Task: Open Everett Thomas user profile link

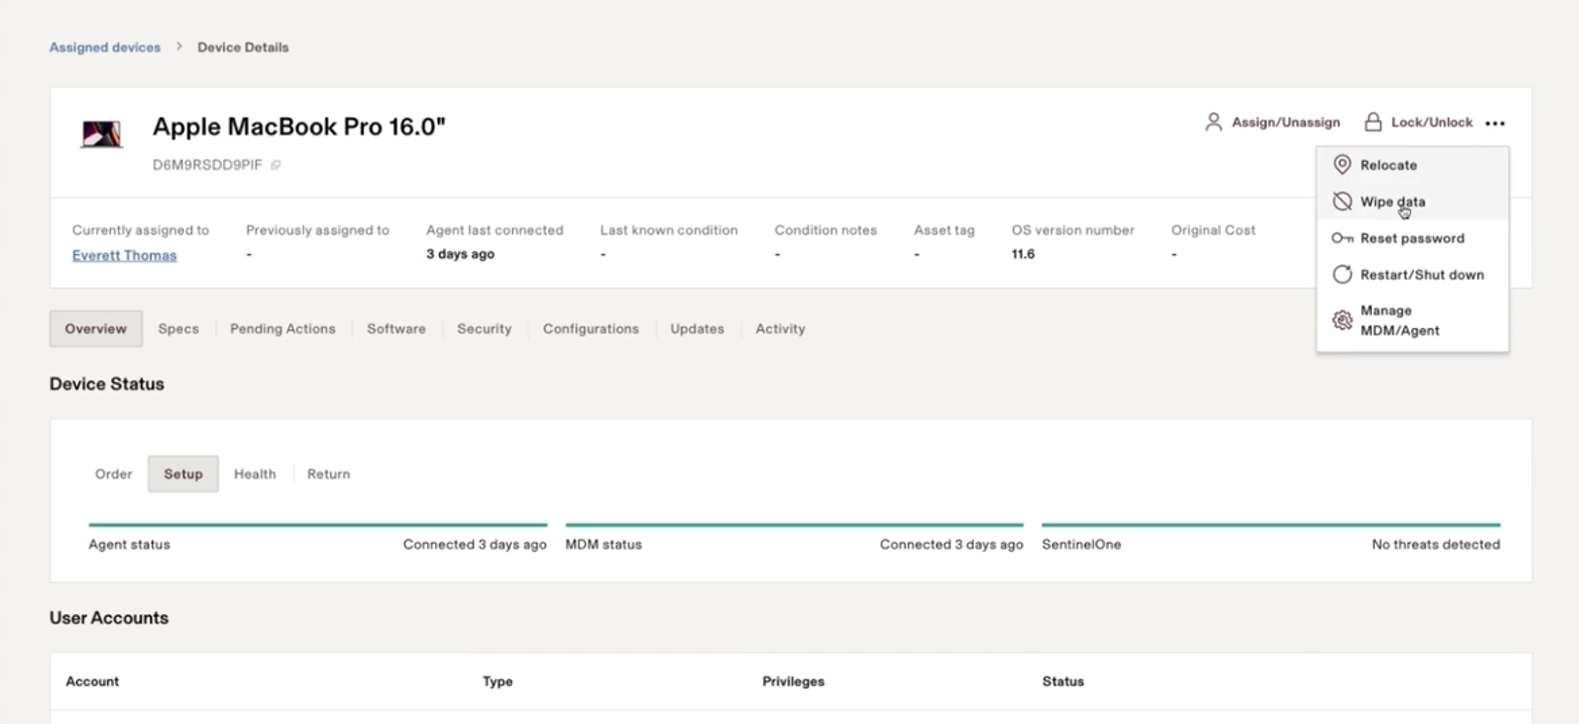Action: coord(124,255)
